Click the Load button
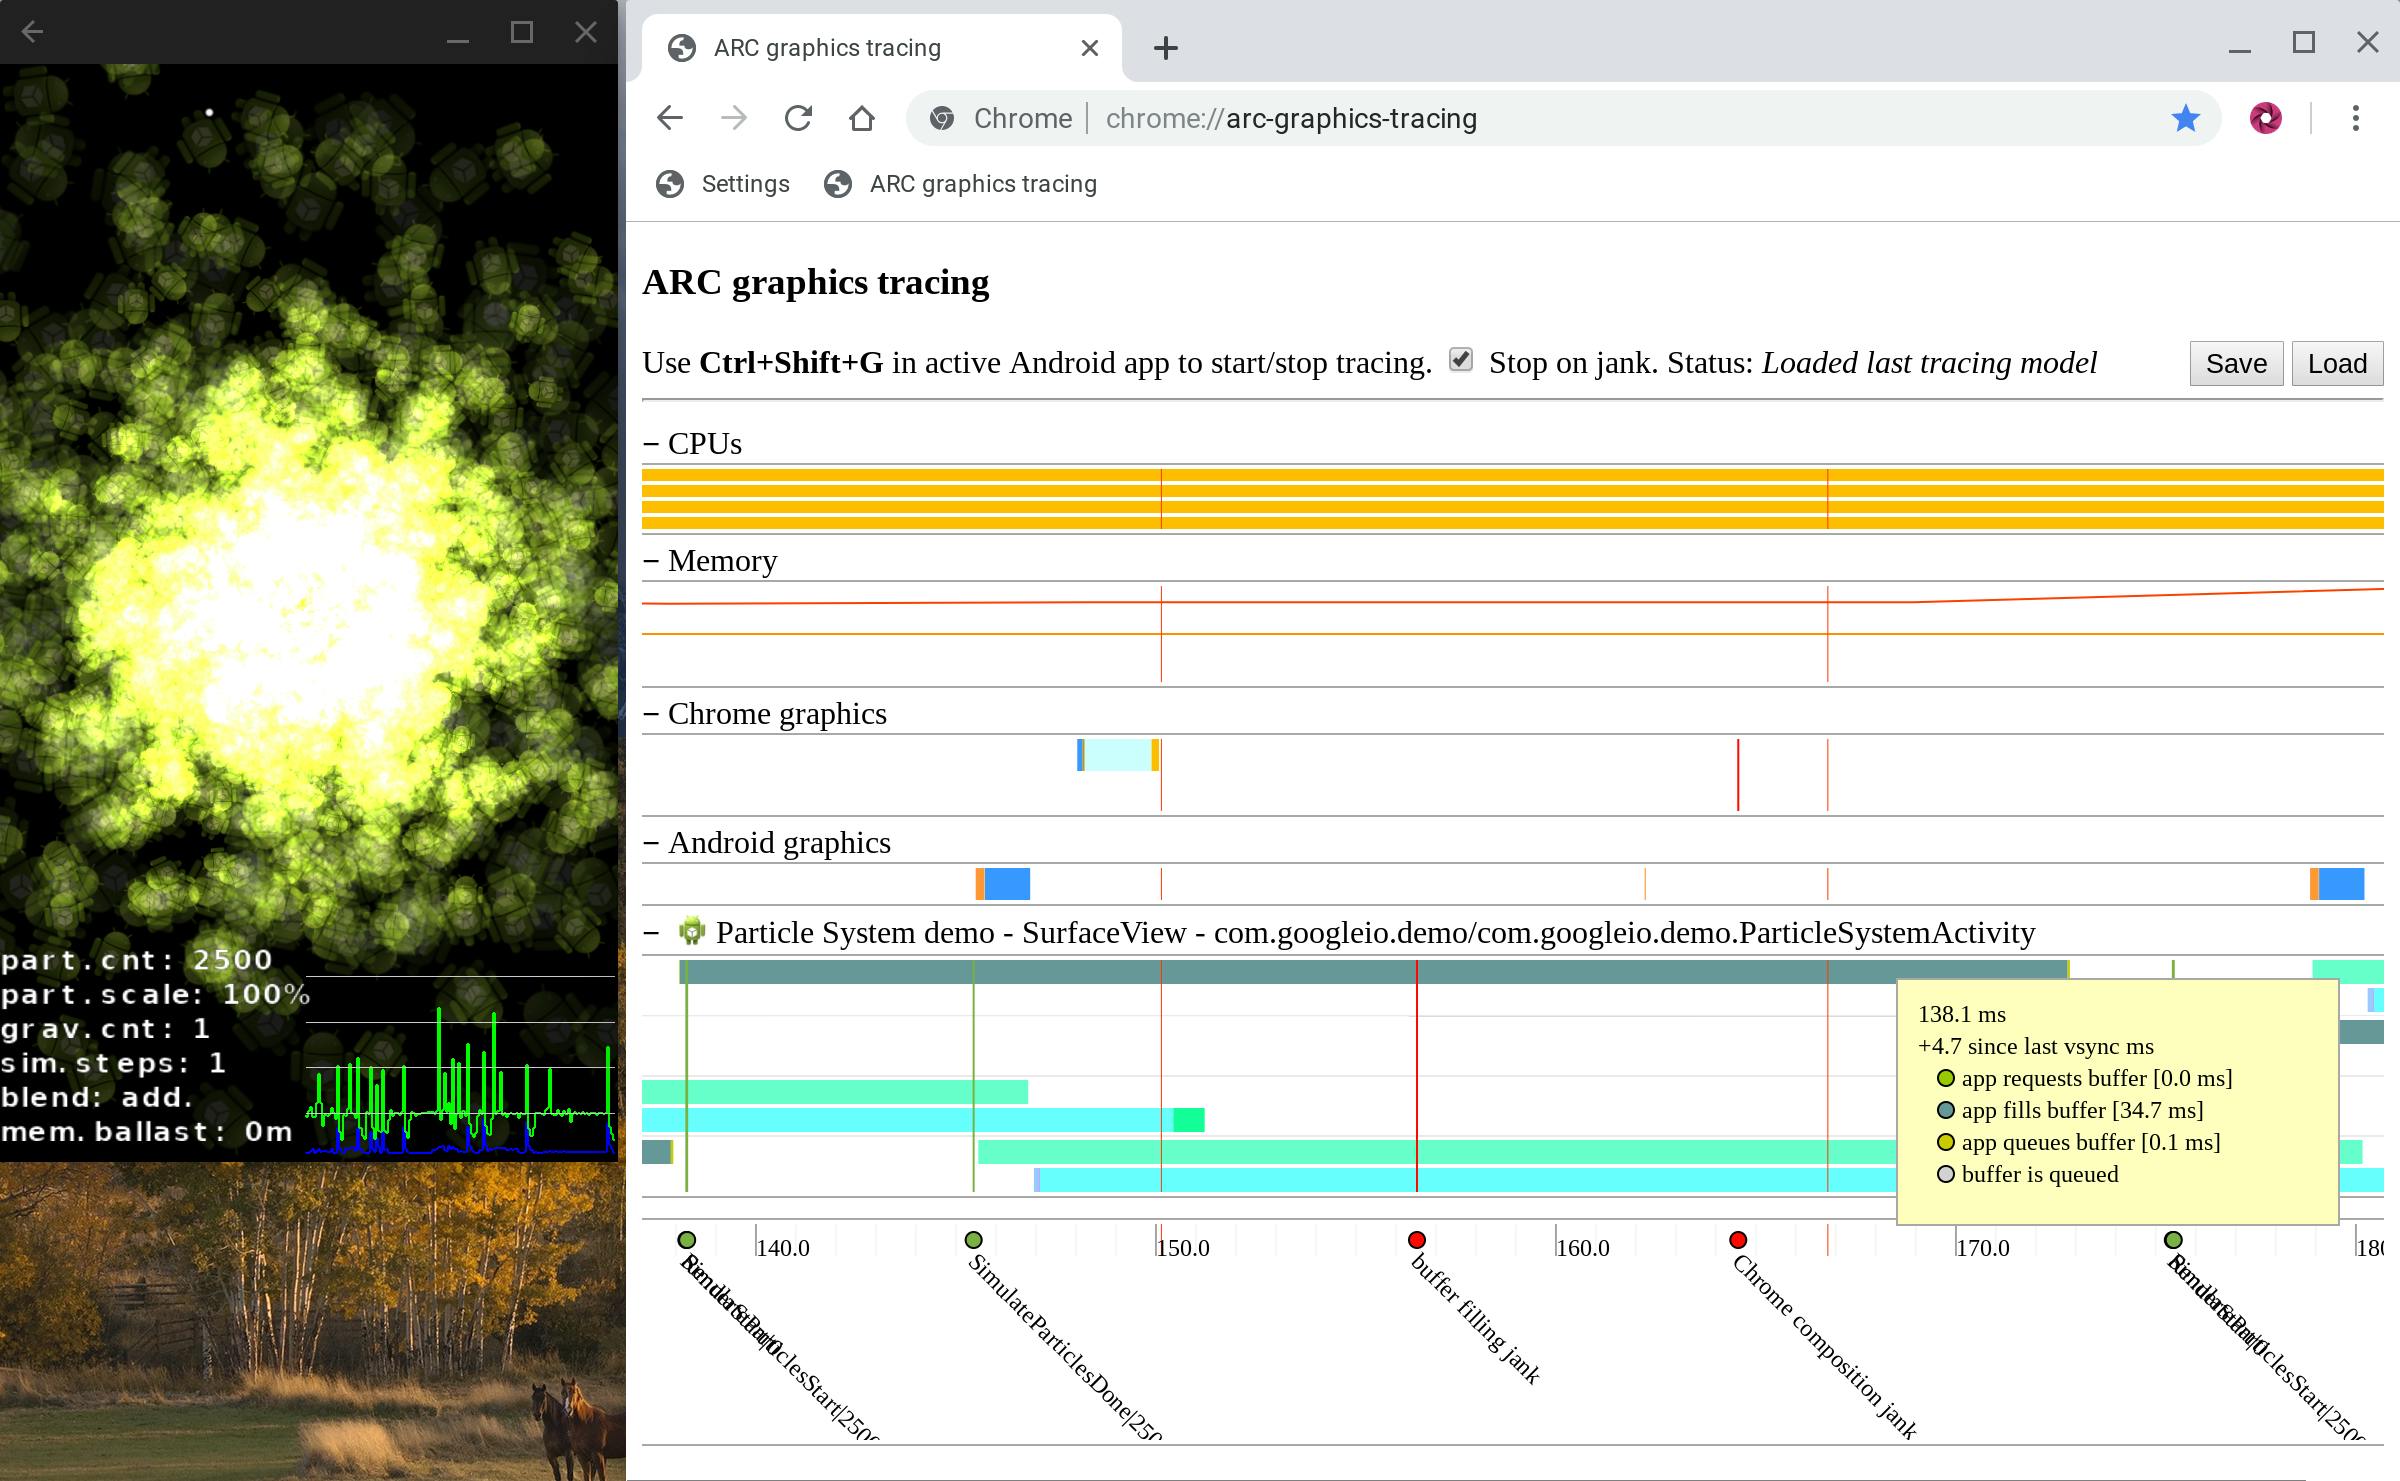Screen dimensions: 2400x1481 pos(2337,363)
